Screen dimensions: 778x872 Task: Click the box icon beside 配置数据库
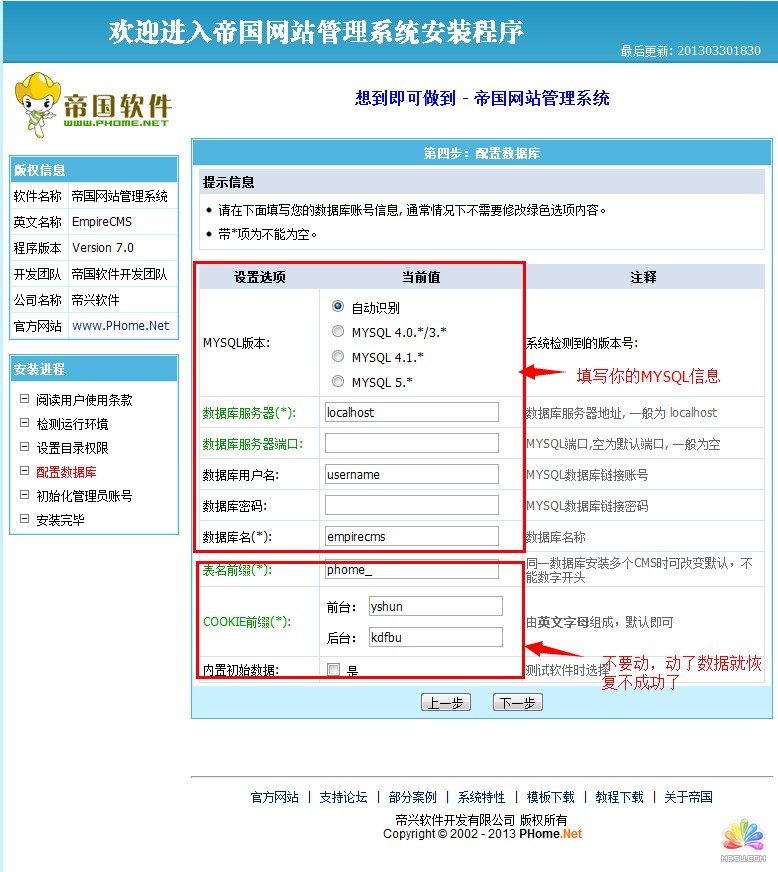(24, 471)
